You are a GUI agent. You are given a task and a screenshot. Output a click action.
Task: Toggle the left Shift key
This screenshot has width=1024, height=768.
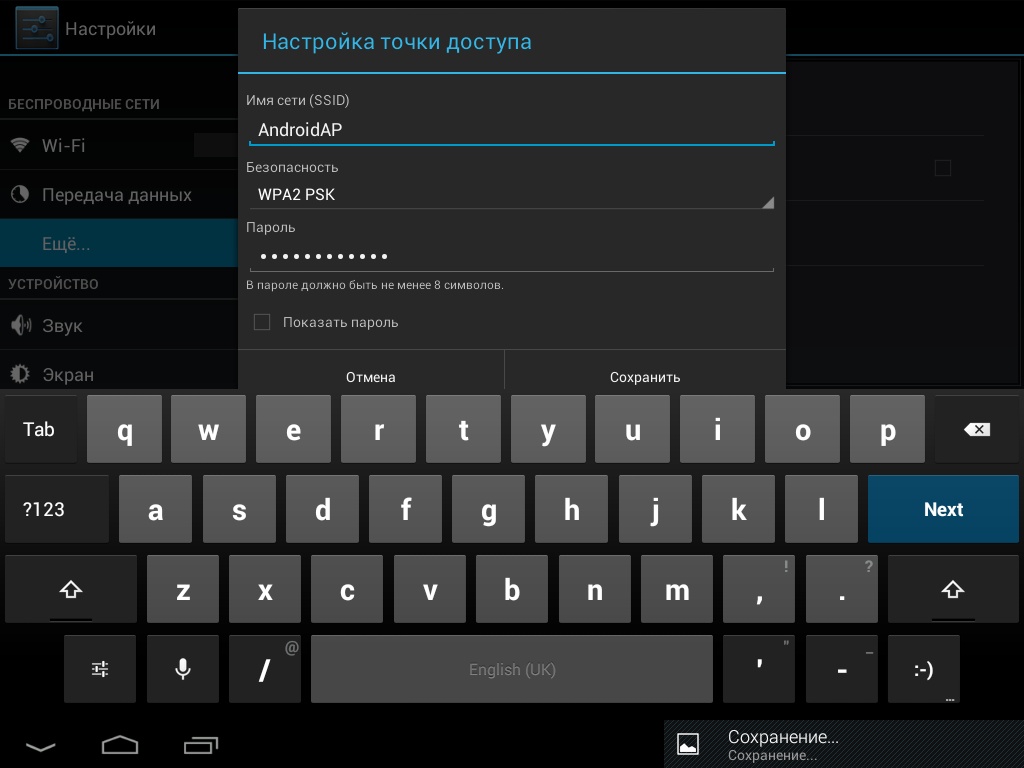(70, 590)
